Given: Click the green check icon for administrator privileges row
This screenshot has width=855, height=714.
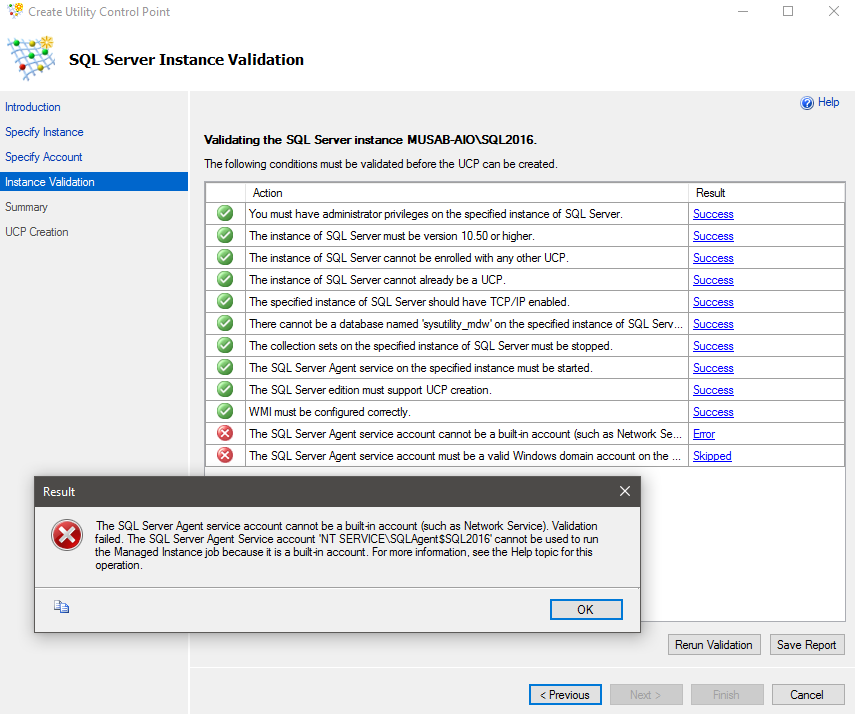Looking at the screenshot, I should [225, 214].
